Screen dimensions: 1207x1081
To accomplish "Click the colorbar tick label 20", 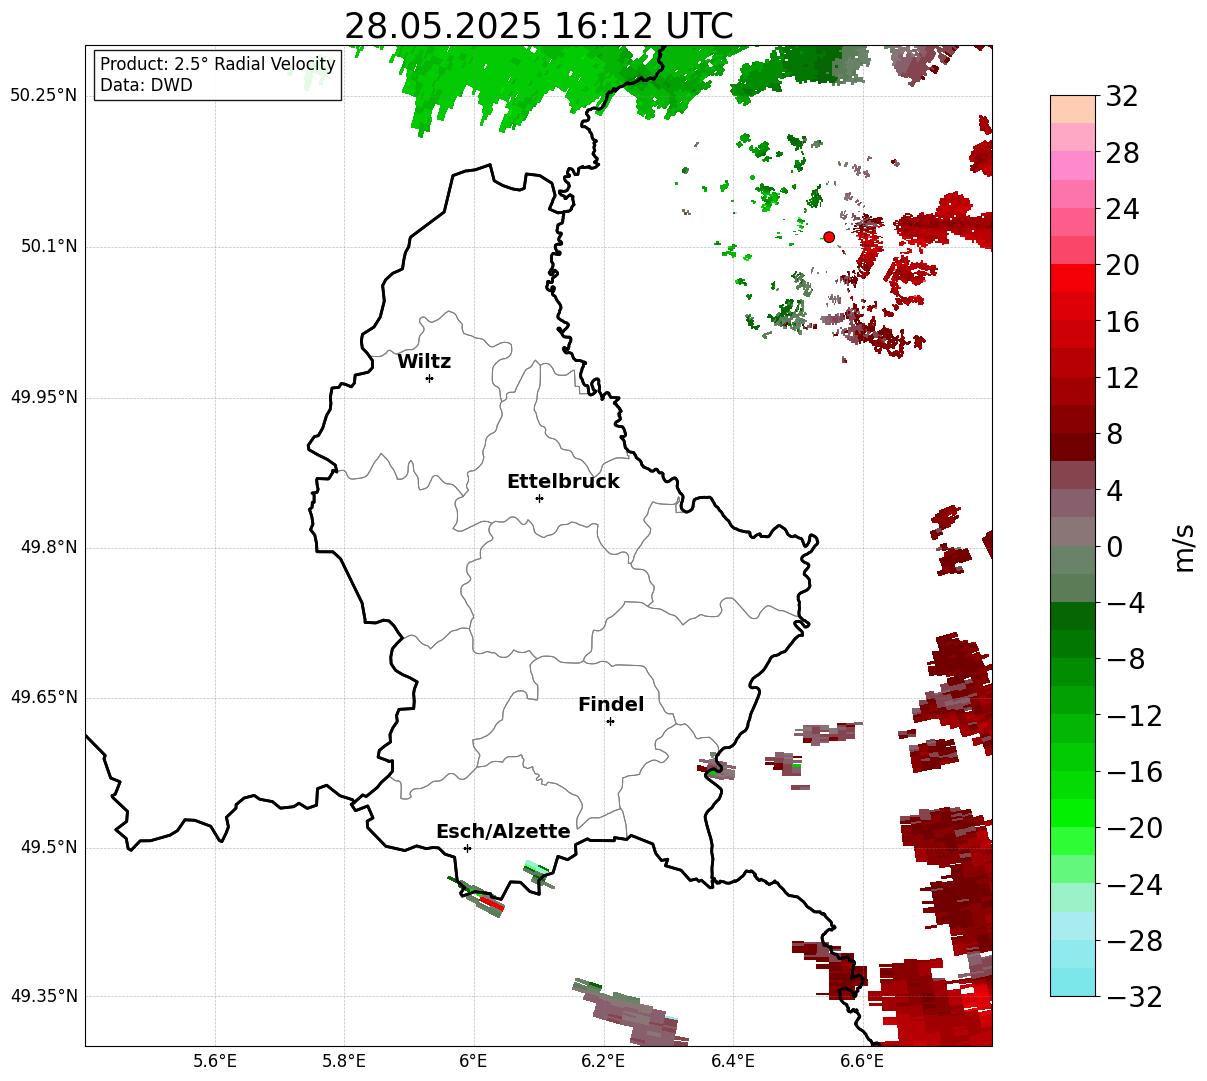I will (x=1122, y=265).
